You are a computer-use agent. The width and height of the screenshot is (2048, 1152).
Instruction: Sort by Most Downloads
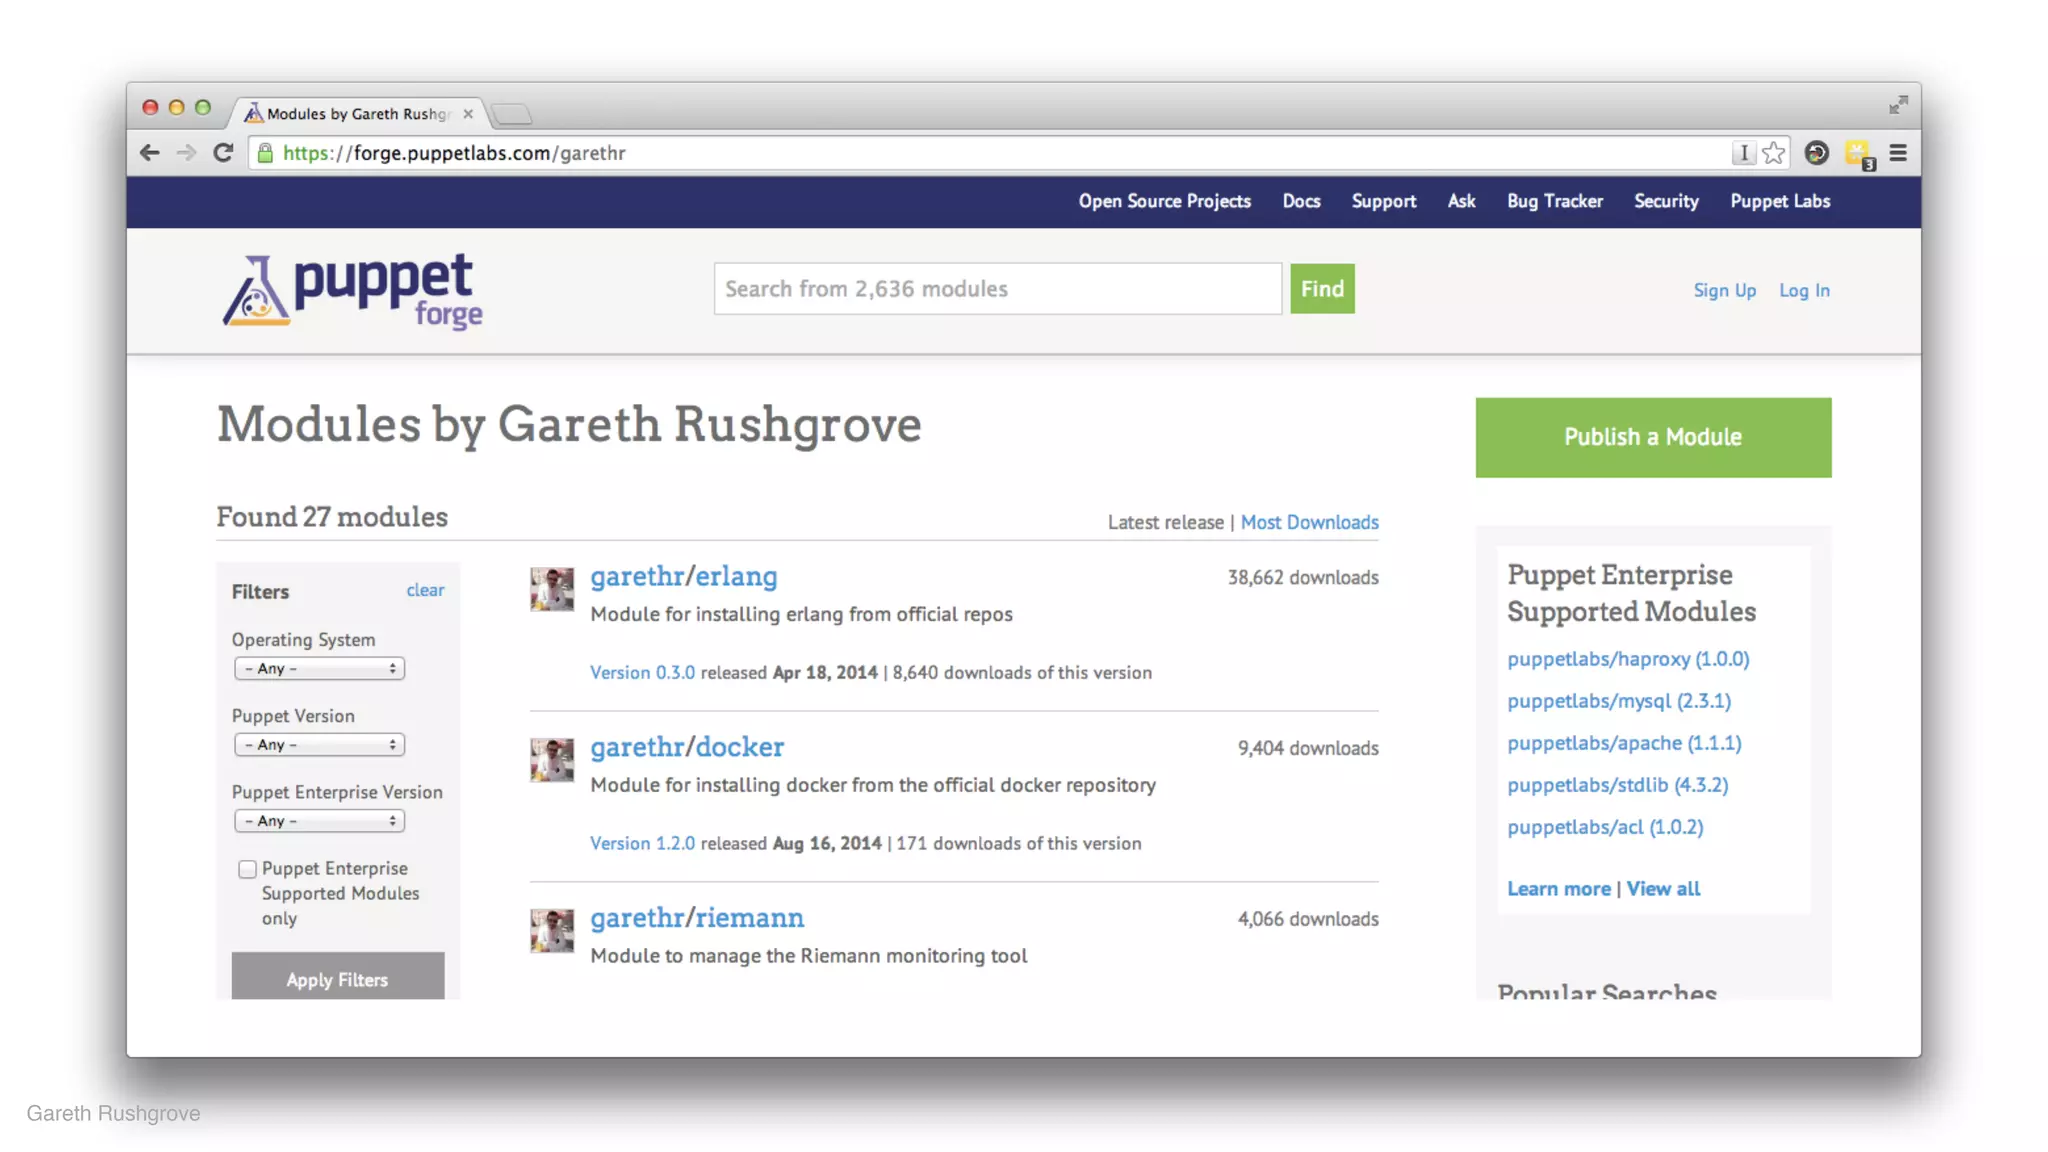pos(1309,522)
